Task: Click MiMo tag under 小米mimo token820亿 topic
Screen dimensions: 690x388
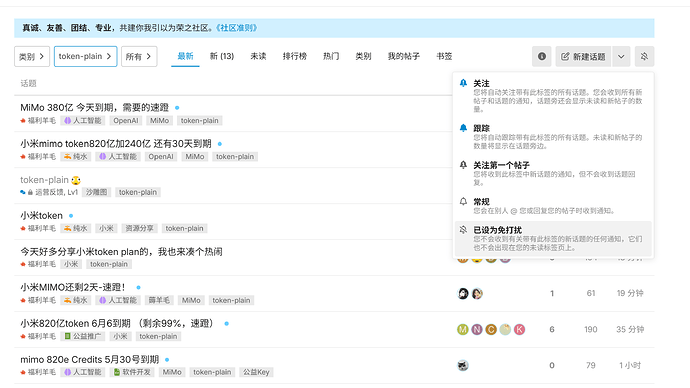Action: pyautogui.click(x=195, y=157)
